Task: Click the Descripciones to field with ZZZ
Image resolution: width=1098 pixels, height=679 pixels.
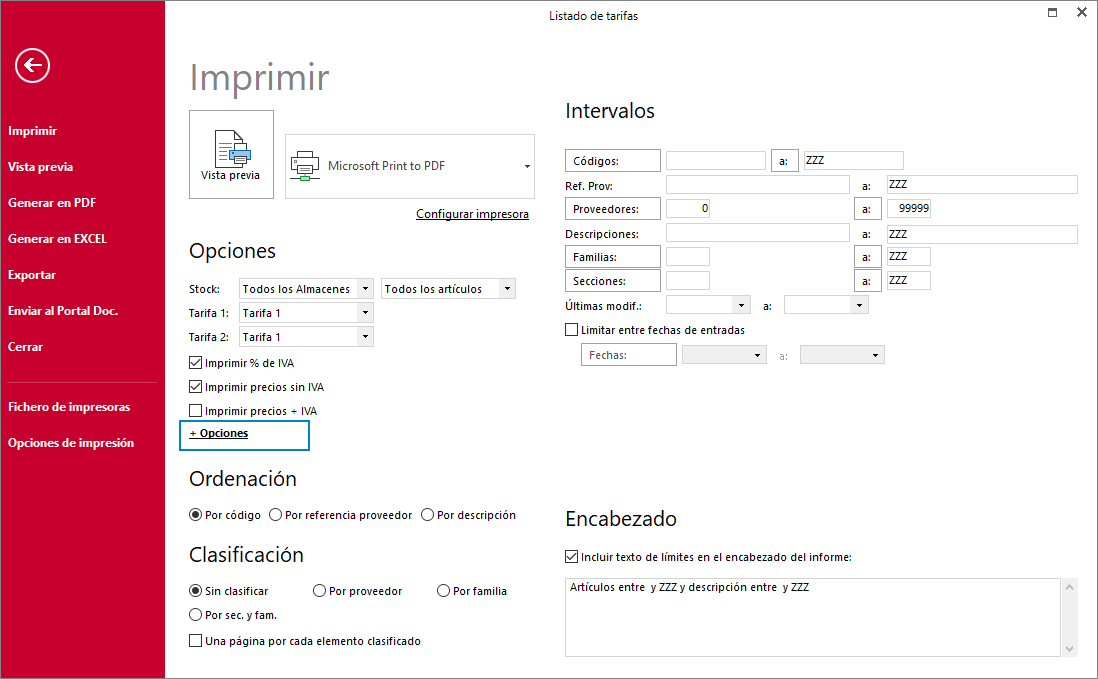Action: (982, 234)
